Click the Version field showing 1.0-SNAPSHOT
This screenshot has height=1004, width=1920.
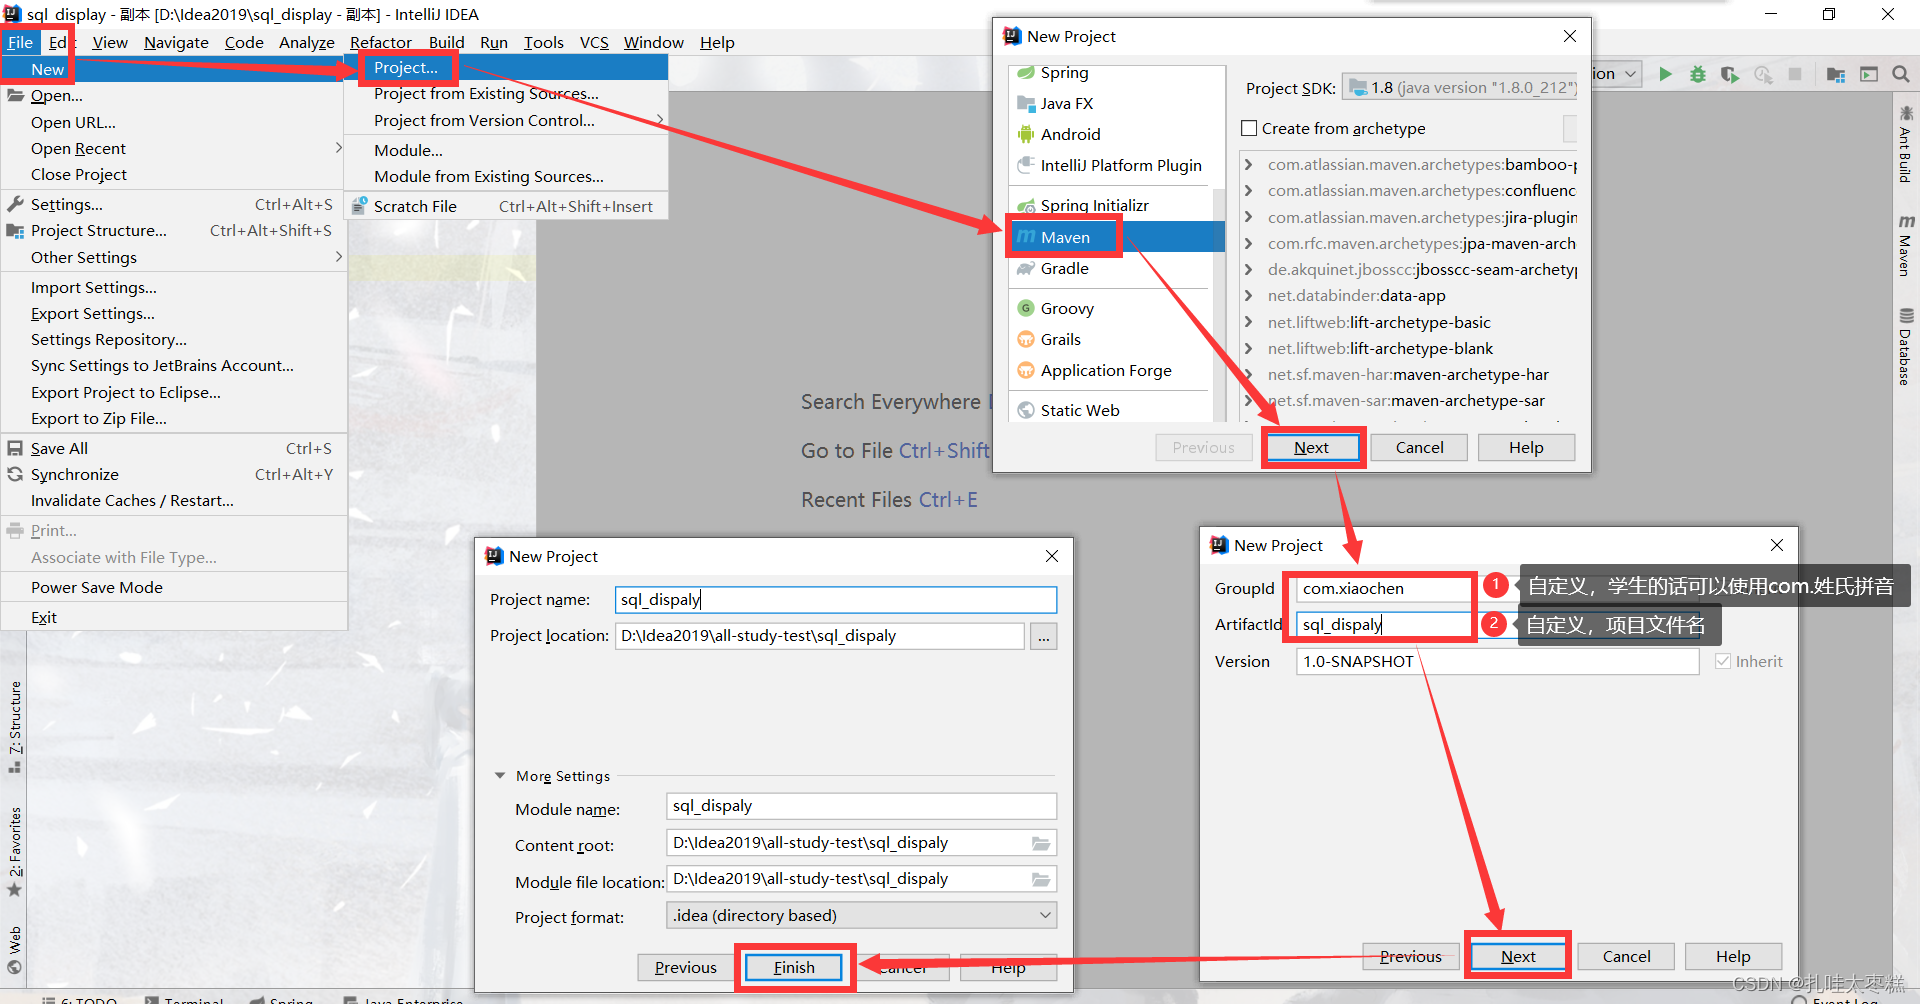pos(1498,661)
